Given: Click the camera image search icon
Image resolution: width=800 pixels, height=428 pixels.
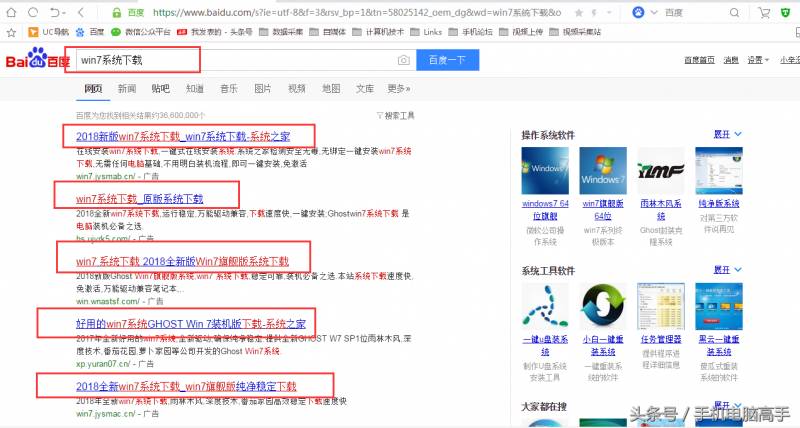Looking at the screenshot, I should [x=404, y=60].
